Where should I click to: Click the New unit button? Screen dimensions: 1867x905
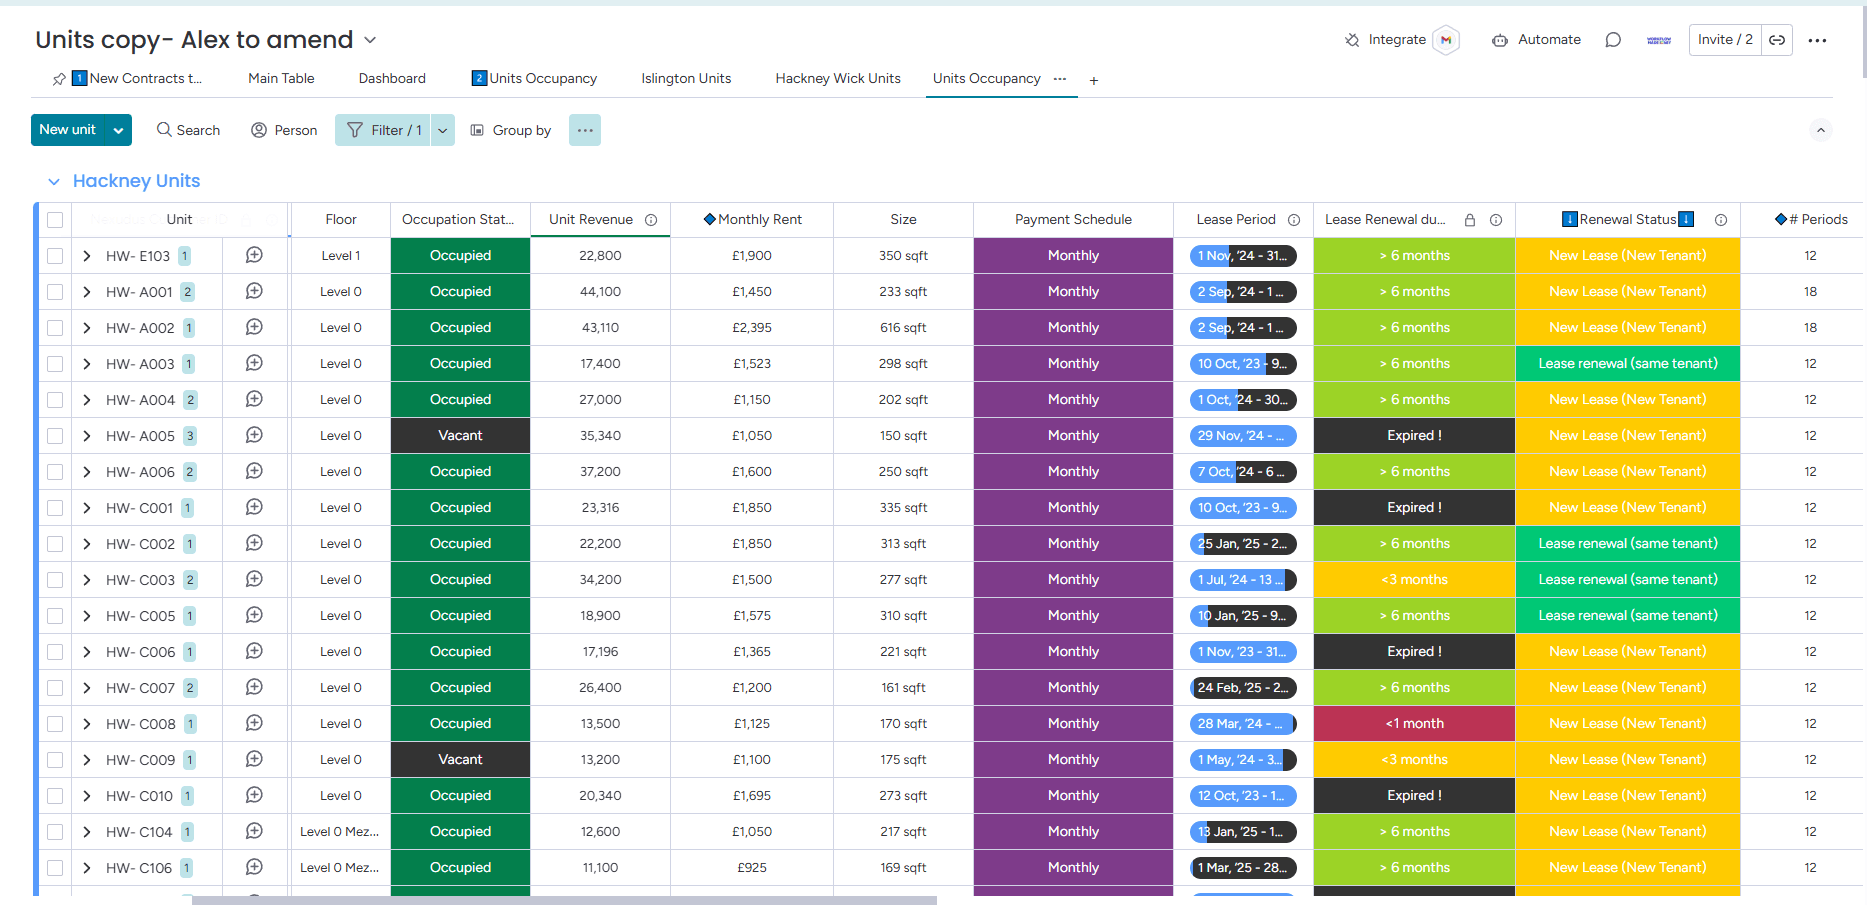click(x=68, y=130)
